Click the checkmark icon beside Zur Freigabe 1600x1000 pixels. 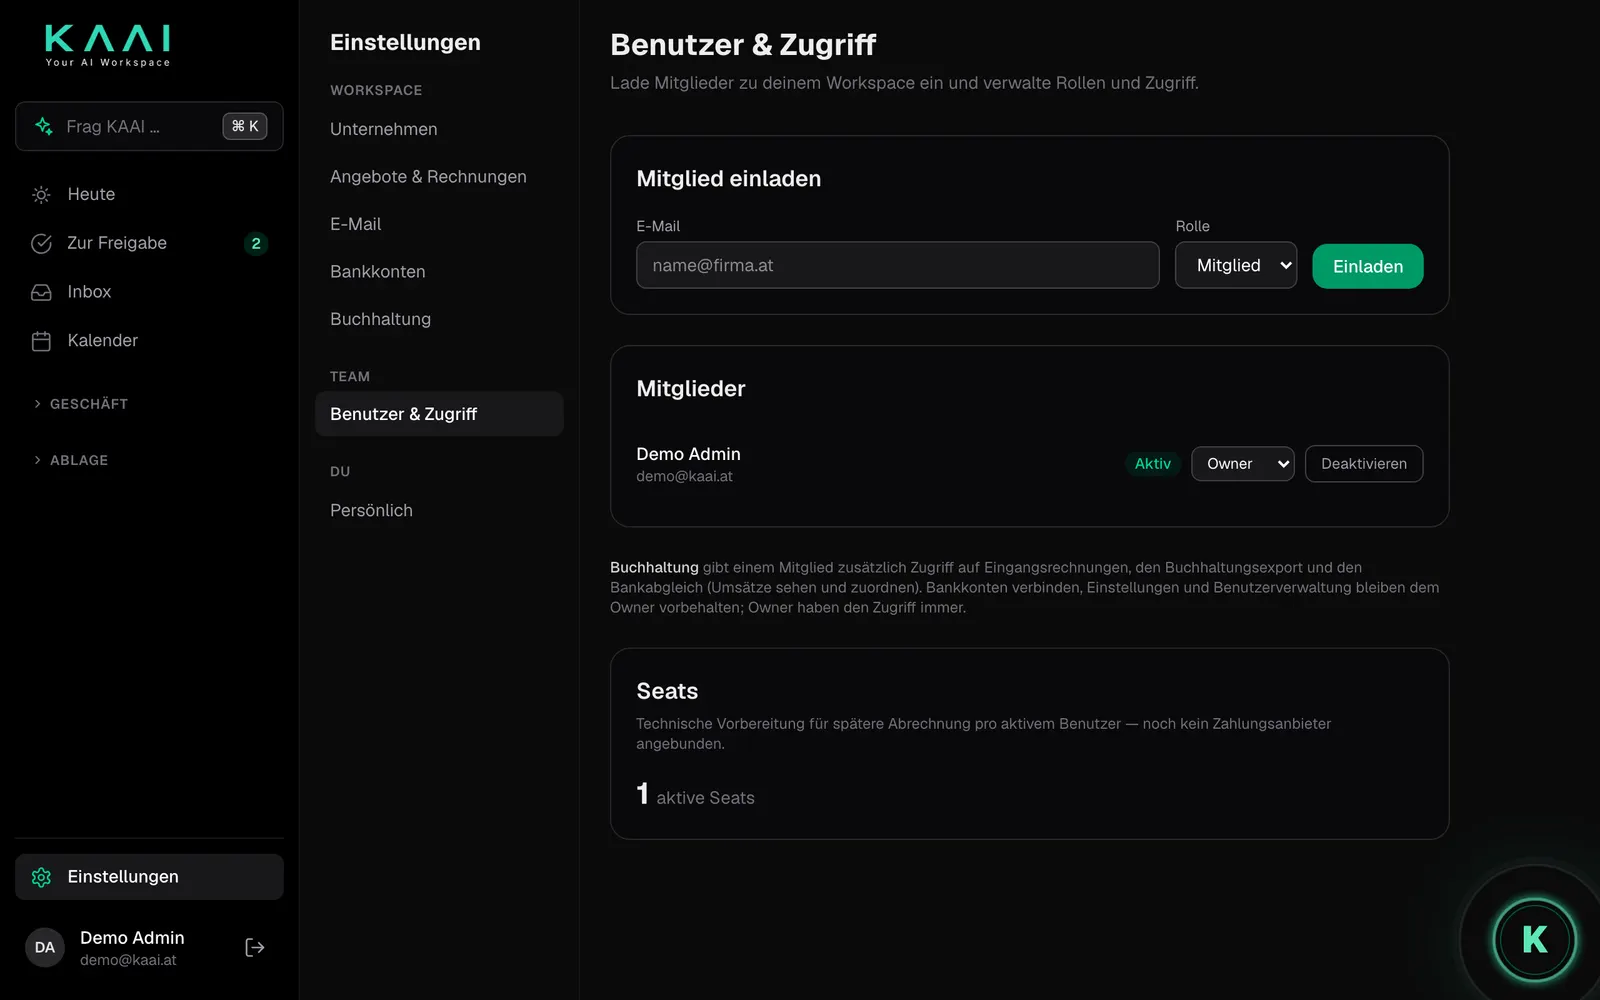(x=41, y=243)
